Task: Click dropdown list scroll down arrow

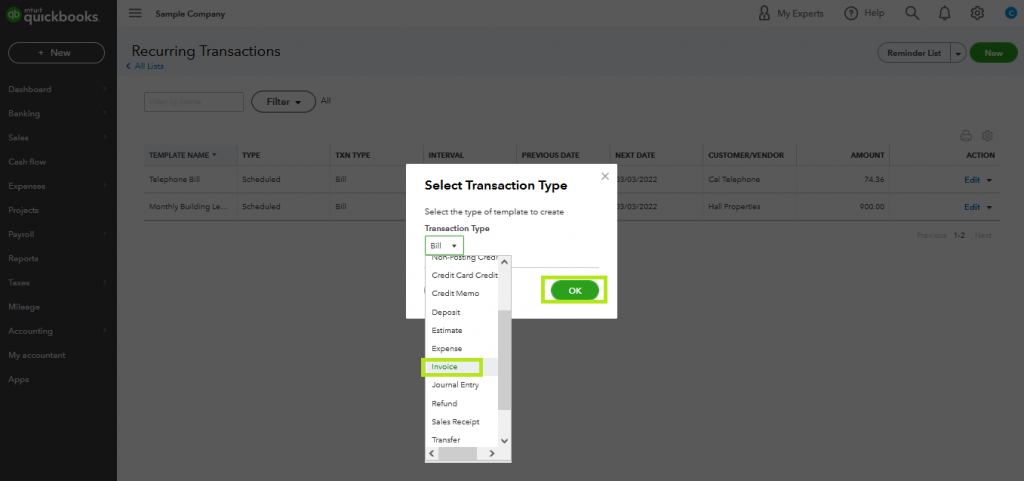Action: (504, 441)
